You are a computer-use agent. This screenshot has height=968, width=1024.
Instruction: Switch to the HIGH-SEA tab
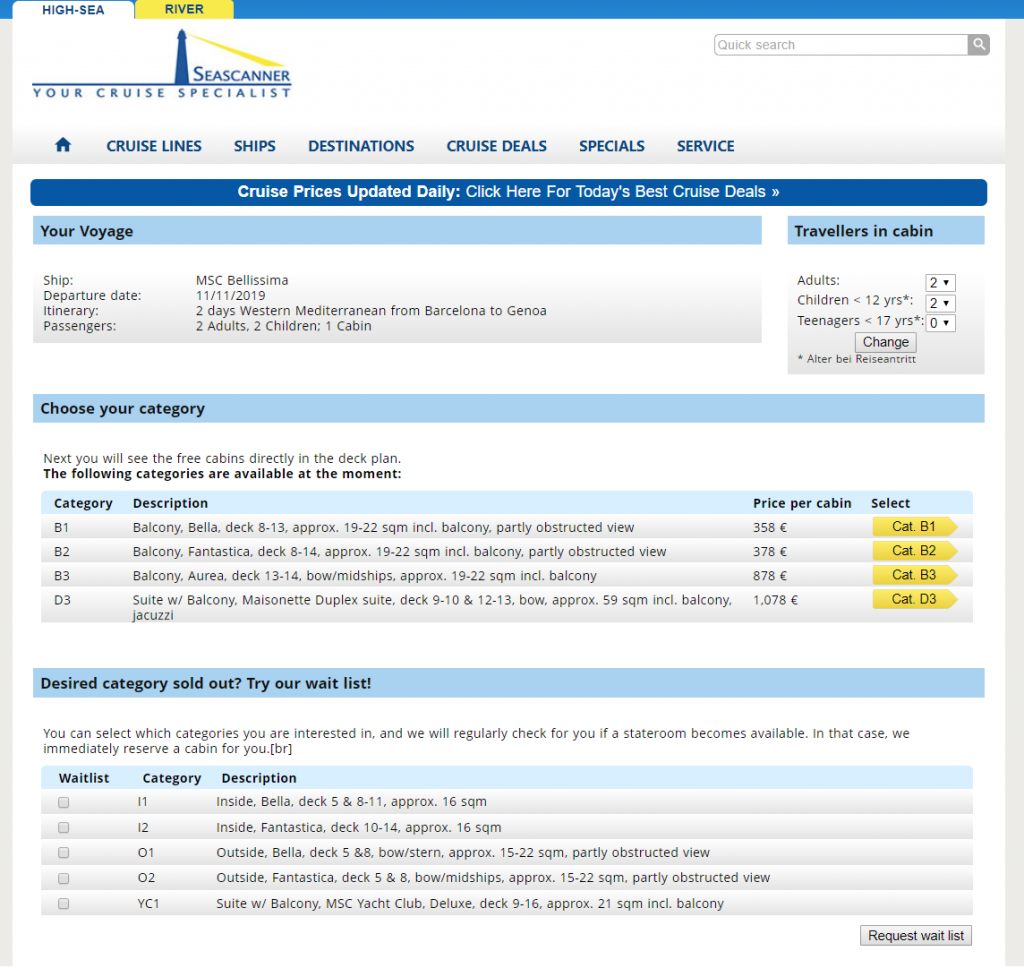pos(73,10)
